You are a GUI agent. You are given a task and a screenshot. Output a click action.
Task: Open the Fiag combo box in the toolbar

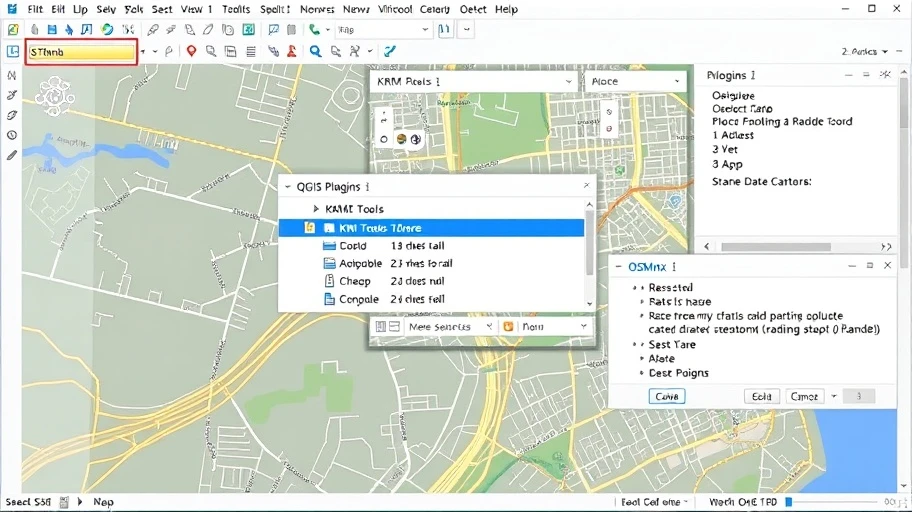(x=383, y=30)
